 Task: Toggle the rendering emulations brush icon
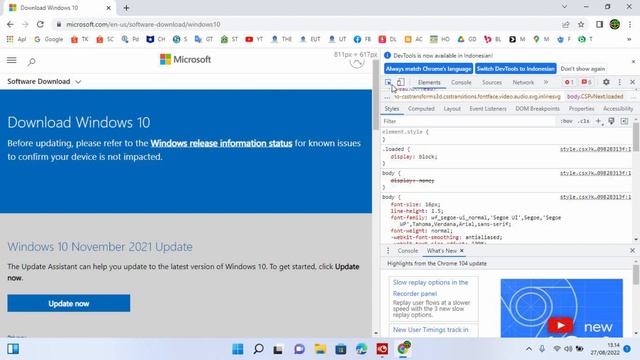tap(611, 121)
